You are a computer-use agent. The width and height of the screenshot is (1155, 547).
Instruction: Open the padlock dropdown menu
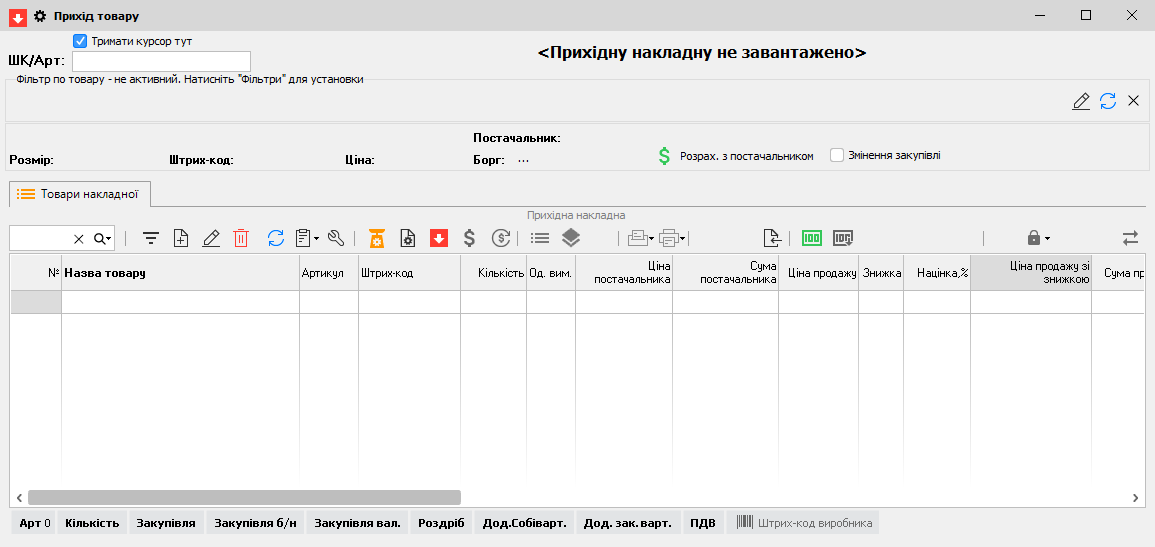click(x=1039, y=238)
